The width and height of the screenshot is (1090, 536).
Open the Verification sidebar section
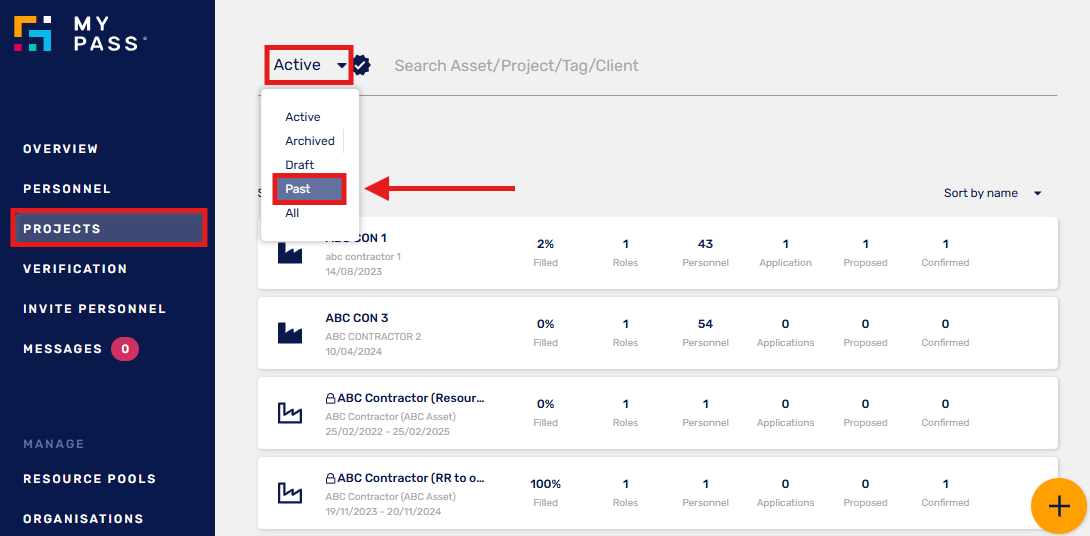click(75, 269)
